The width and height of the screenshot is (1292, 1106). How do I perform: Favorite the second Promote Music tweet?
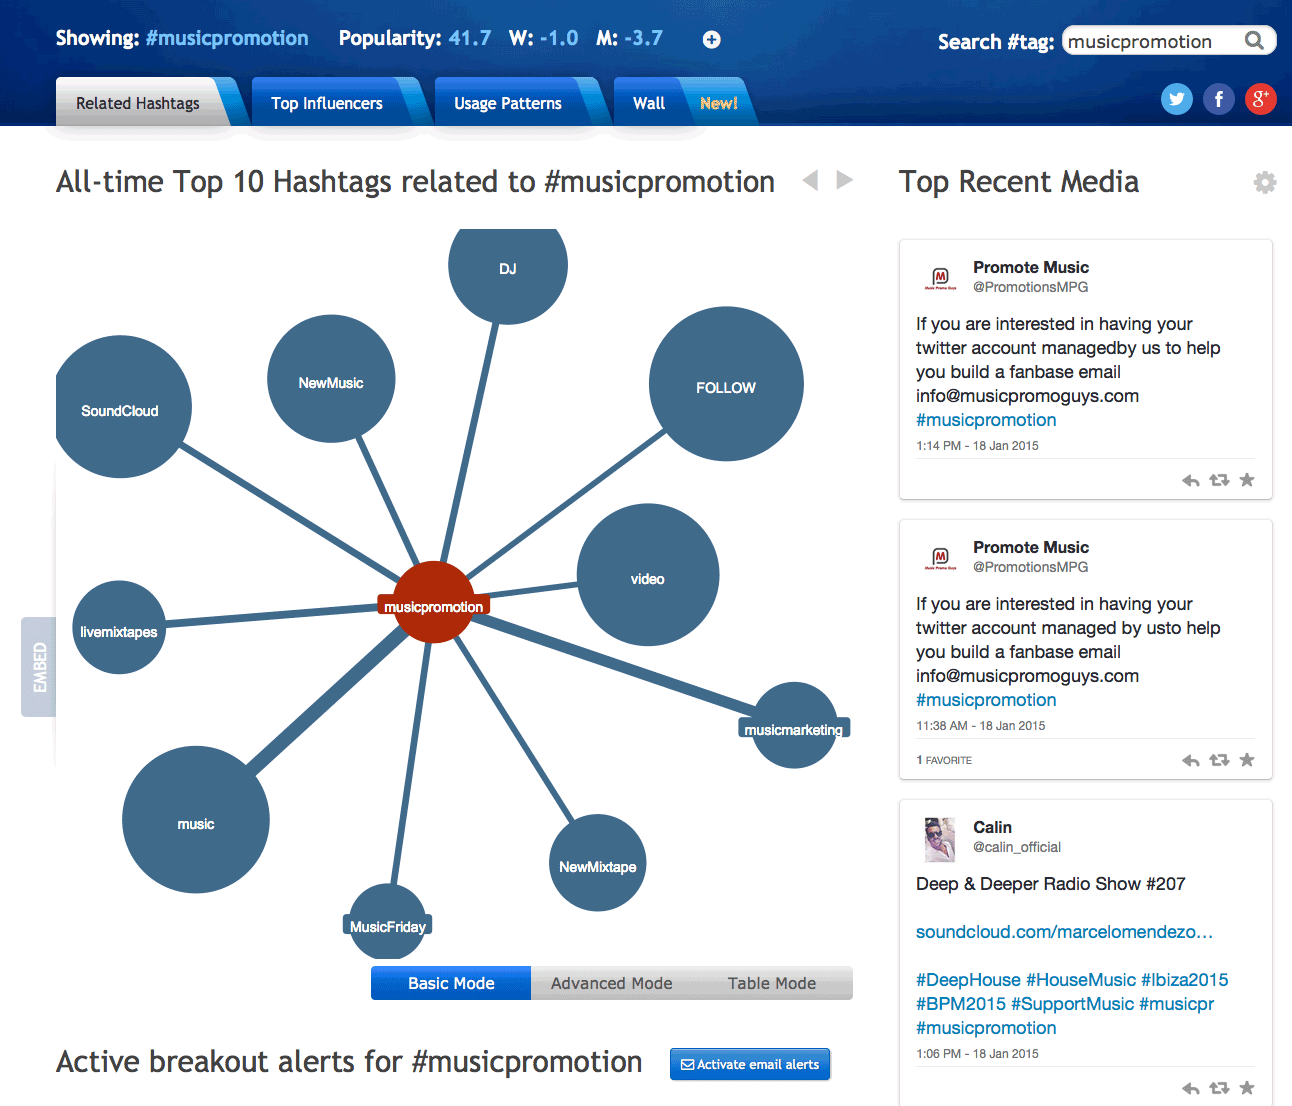[1247, 760]
